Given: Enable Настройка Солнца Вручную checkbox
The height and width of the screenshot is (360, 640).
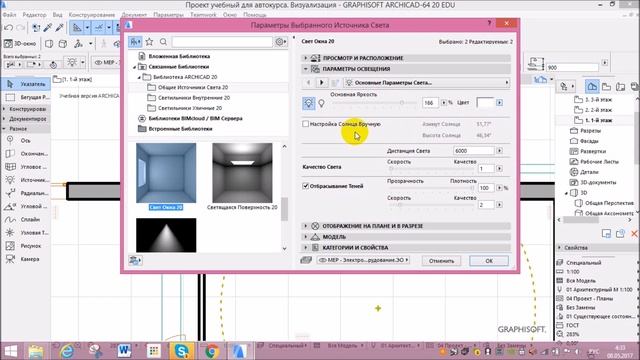Looking at the screenshot, I should [x=305, y=124].
